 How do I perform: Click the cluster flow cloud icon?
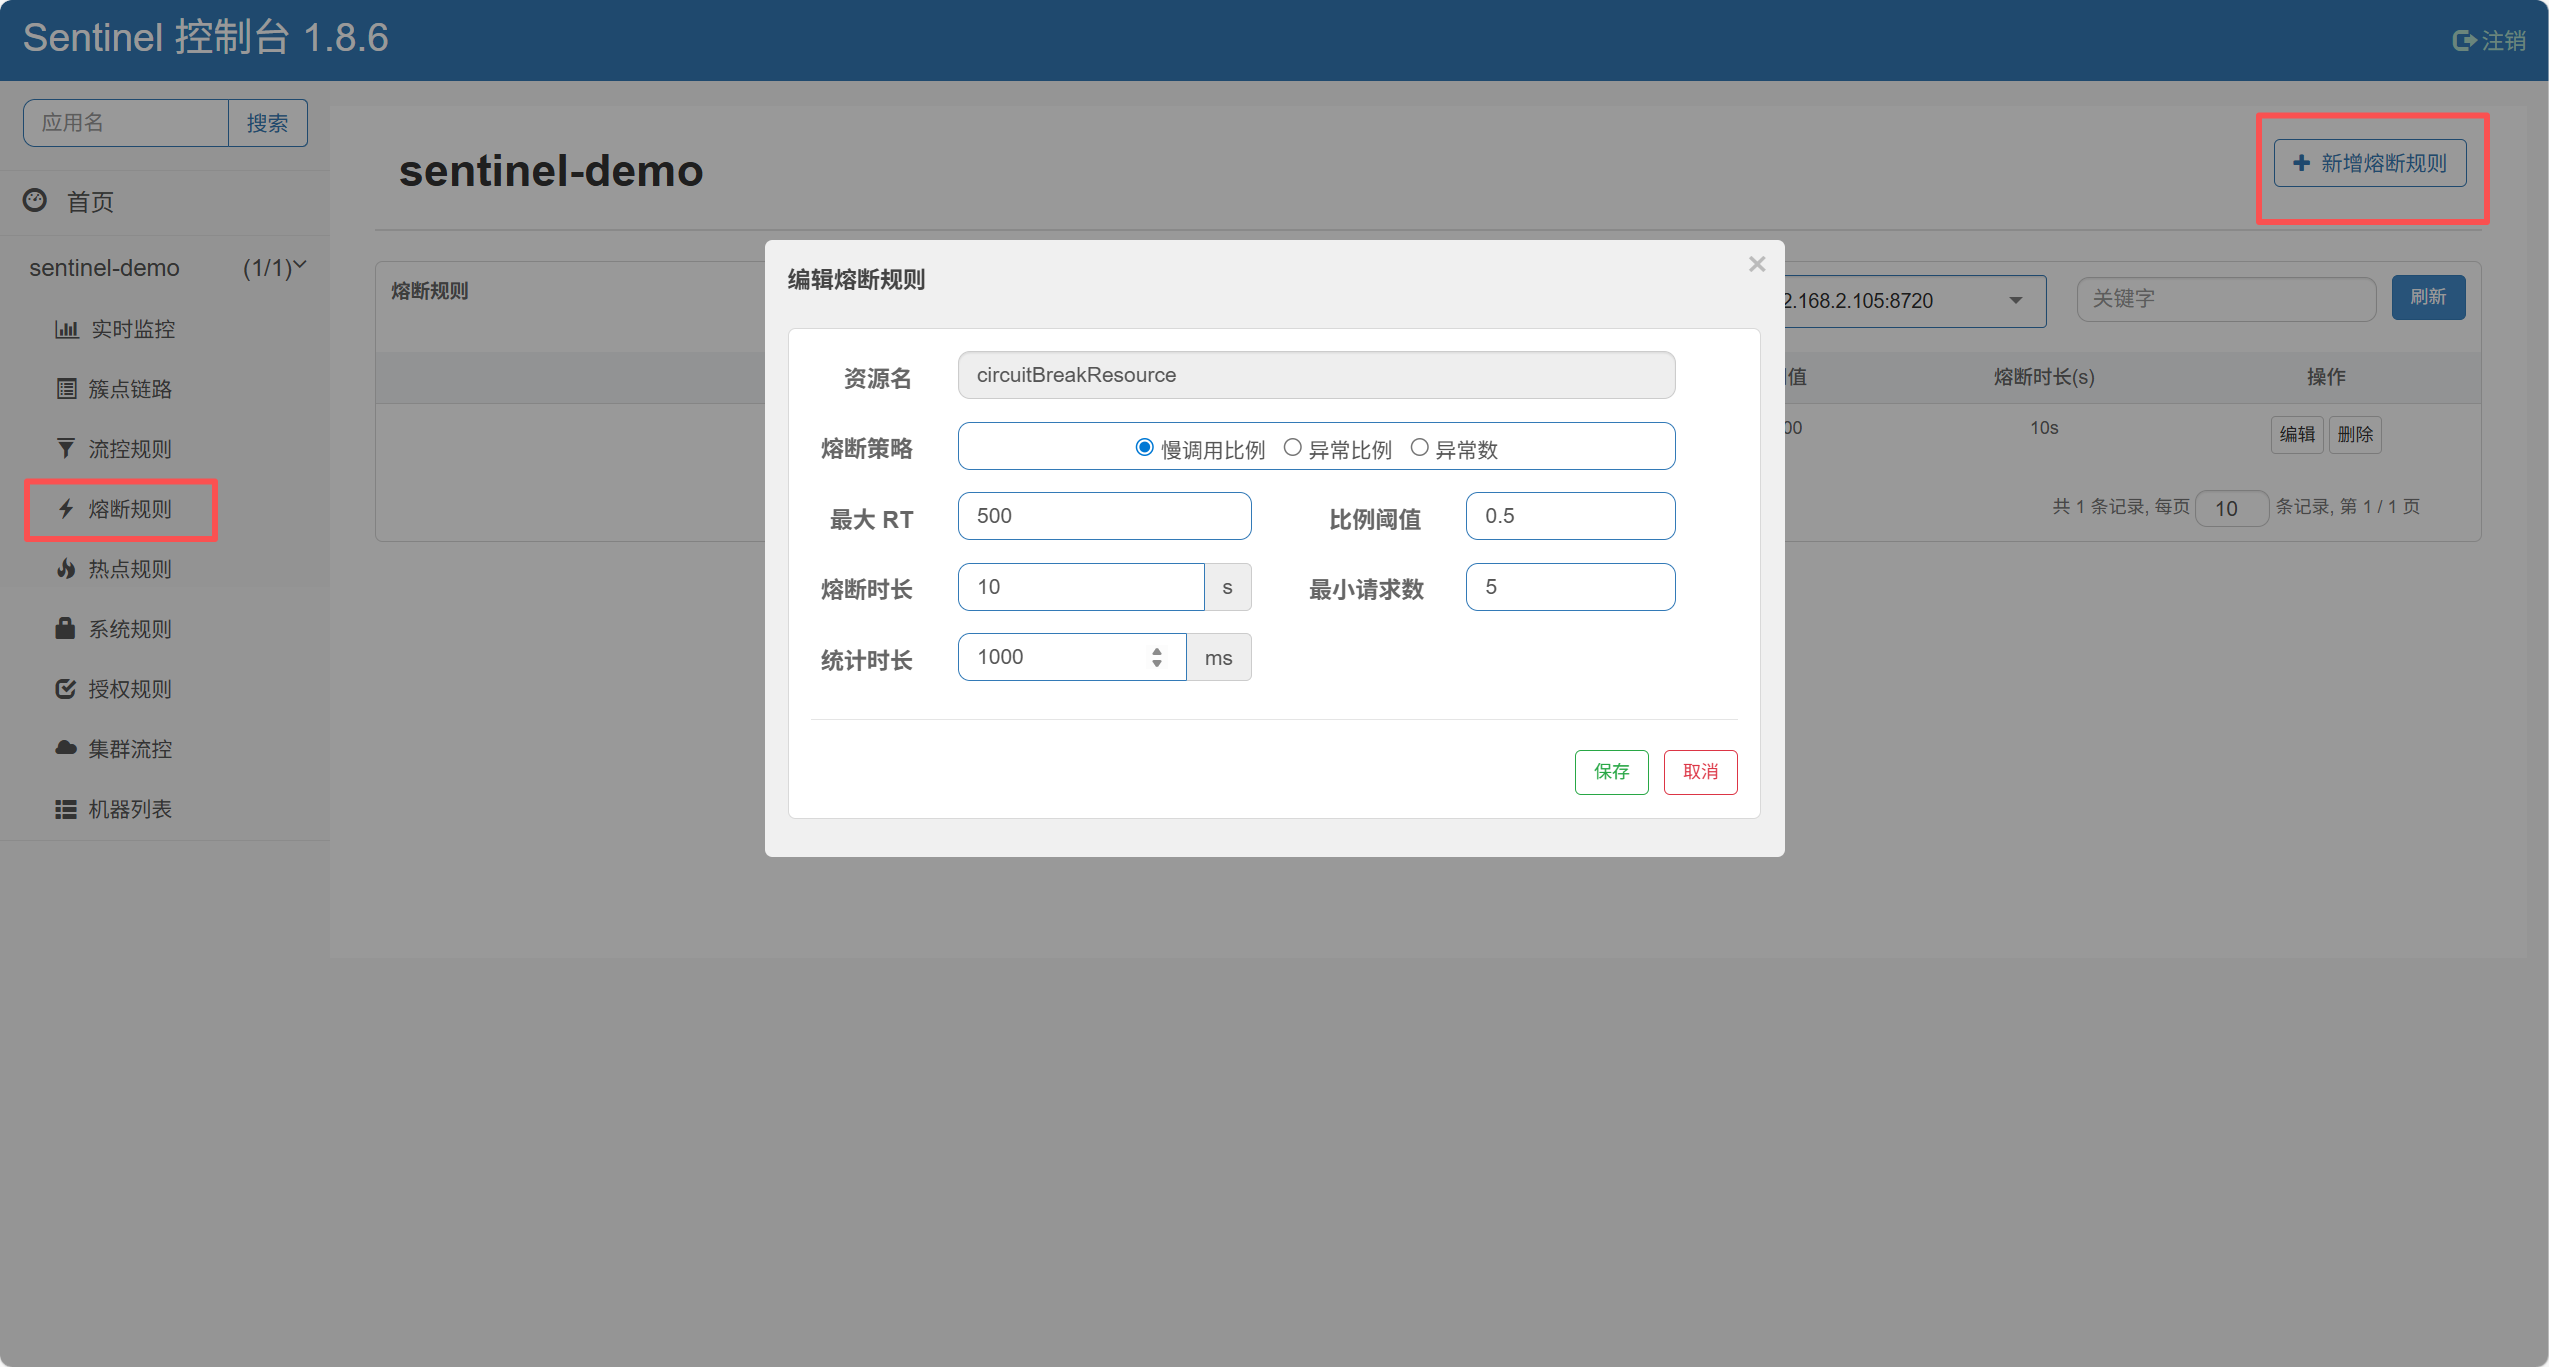click(x=66, y=748)
